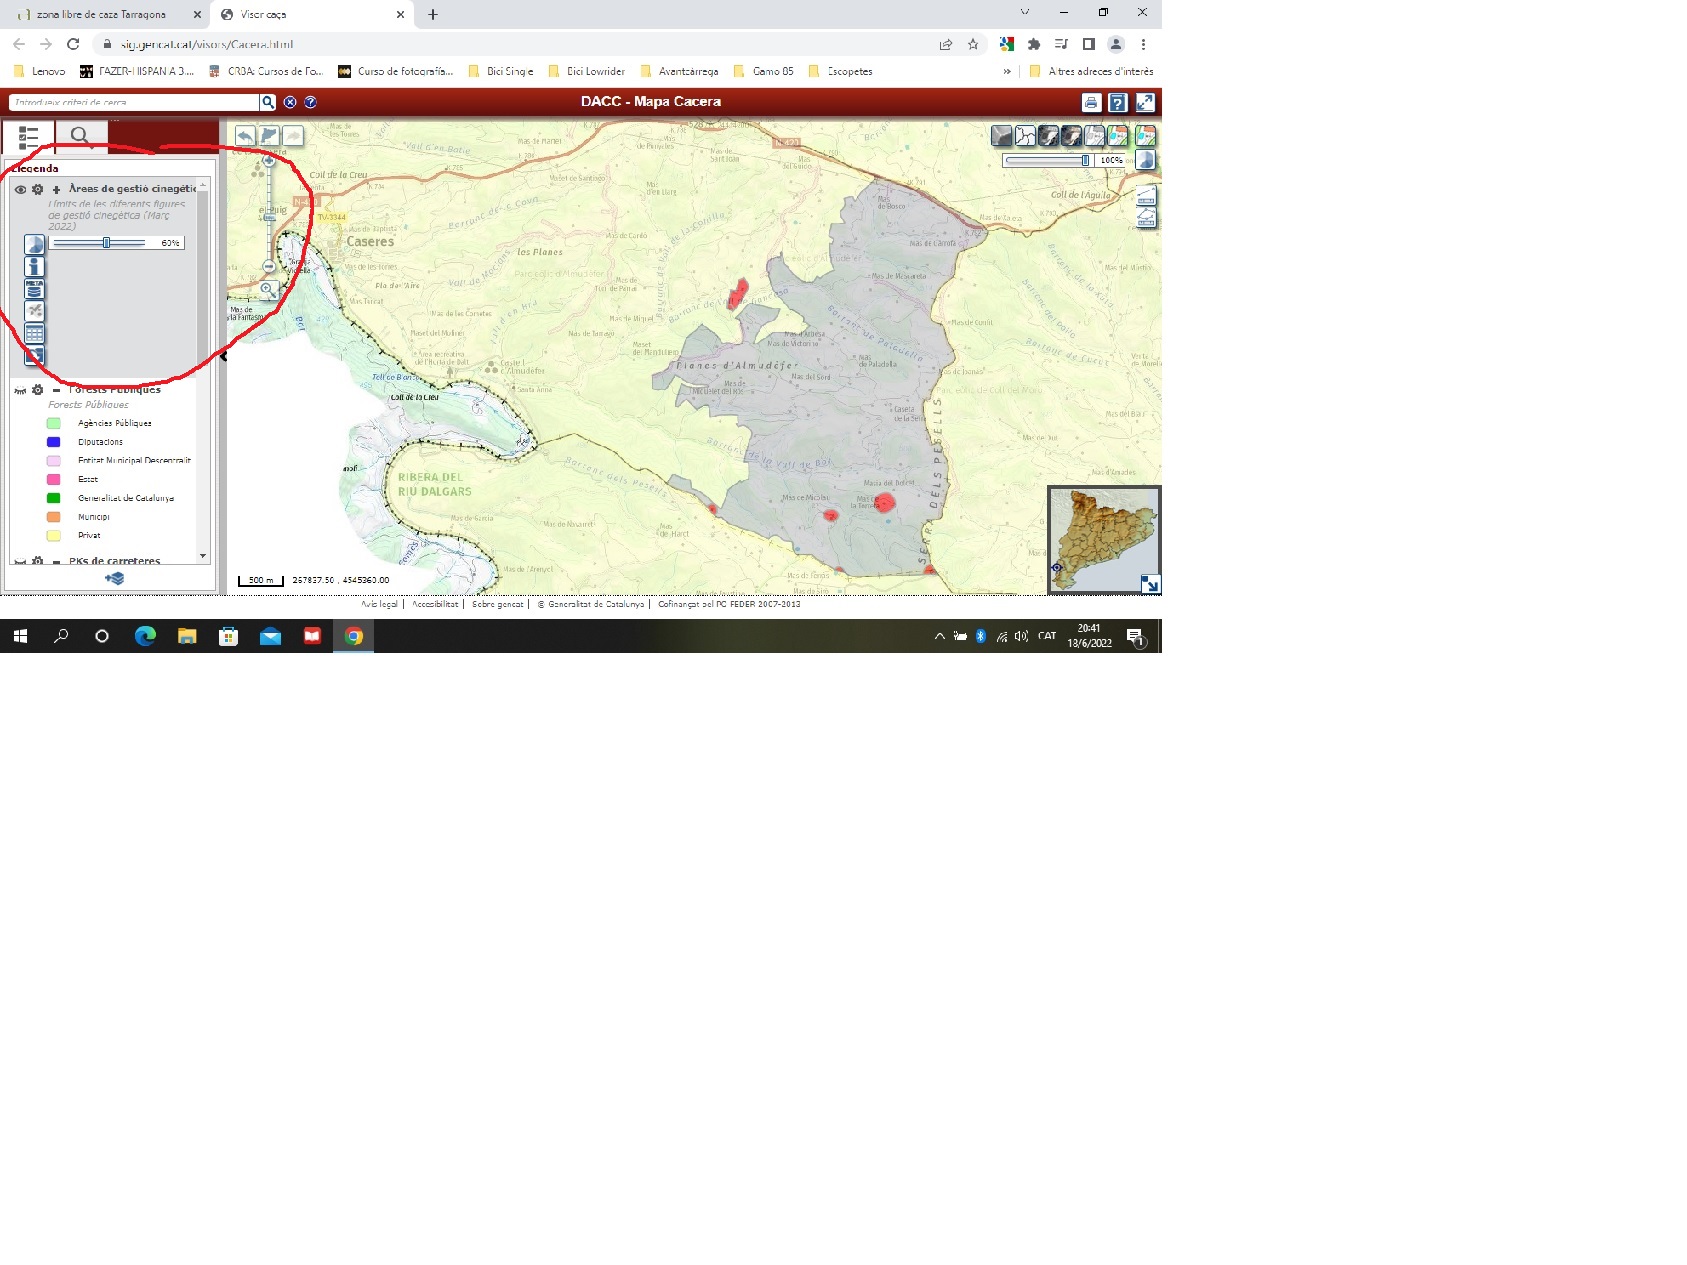Click the search criteria input field
Screen dimensions: 1687x1265
point(133,102)
